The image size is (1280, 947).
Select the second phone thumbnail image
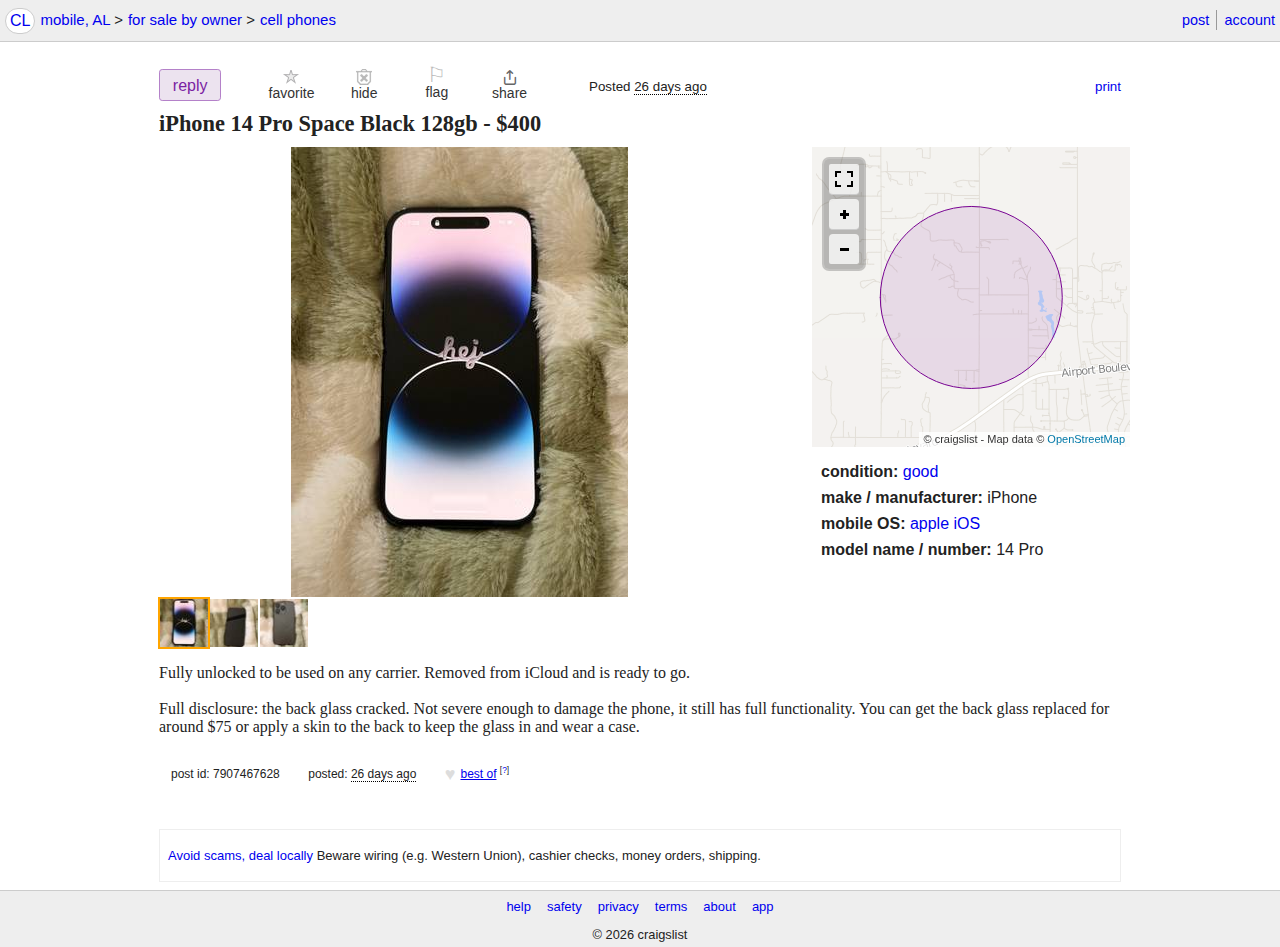pos(234,623)
